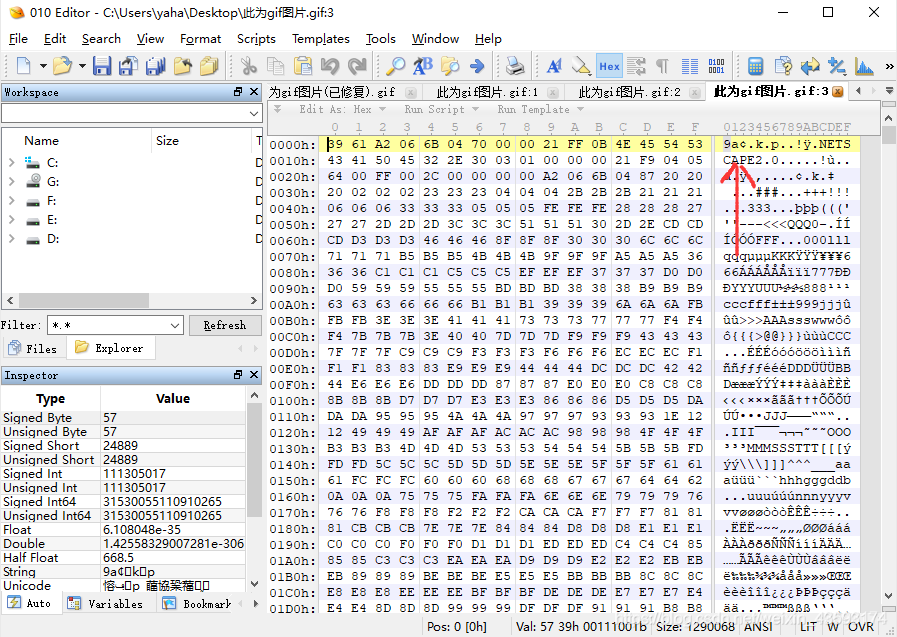Image resolution: width=897 pixels, height=637 pixels.
Task: Toggle Hex edit mode button
Action: 609,66
